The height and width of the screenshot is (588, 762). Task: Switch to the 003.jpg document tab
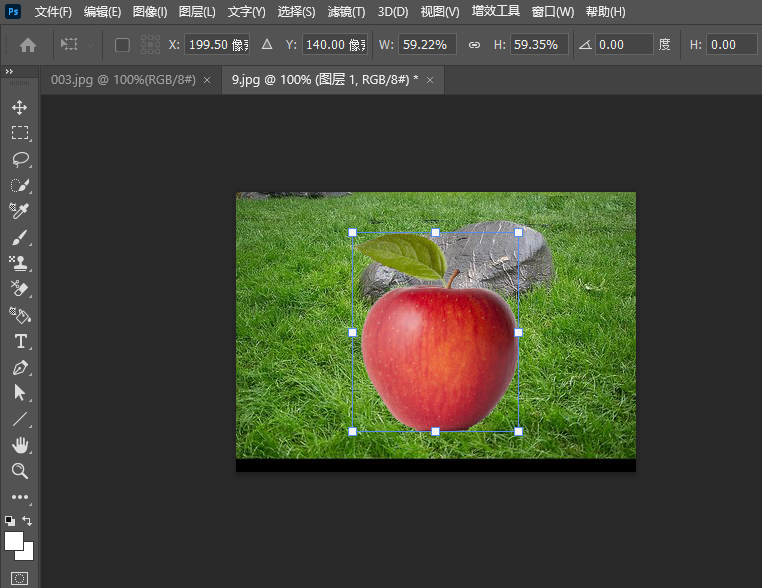point(123,80)
